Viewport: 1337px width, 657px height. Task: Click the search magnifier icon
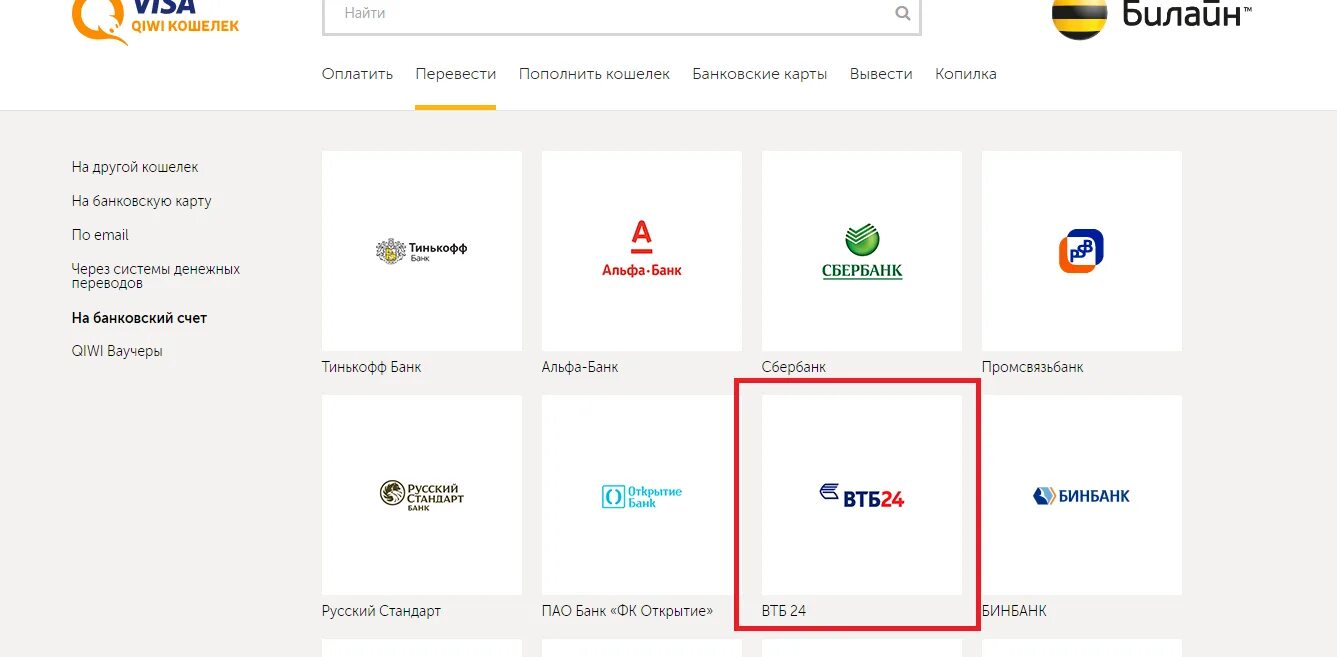point(903,14)
